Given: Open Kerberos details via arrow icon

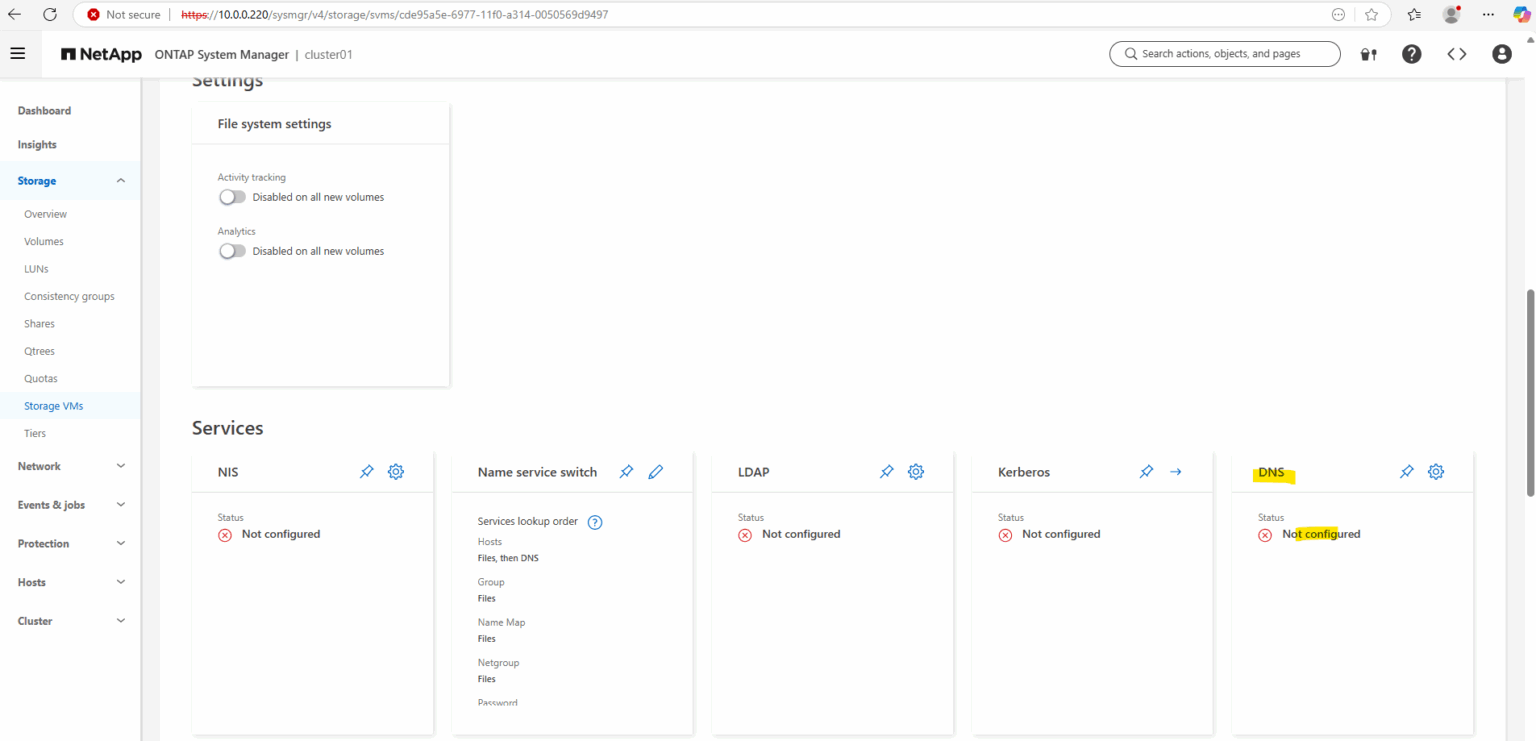Looking at the screenshot, I should coord(1176,471).
